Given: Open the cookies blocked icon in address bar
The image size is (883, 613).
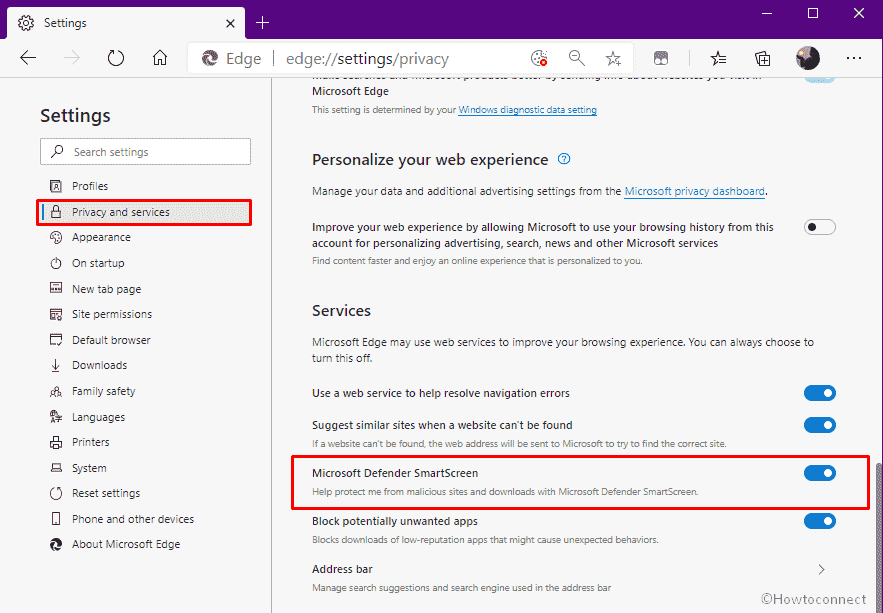Looking at the screenshot, I should 539,58.
